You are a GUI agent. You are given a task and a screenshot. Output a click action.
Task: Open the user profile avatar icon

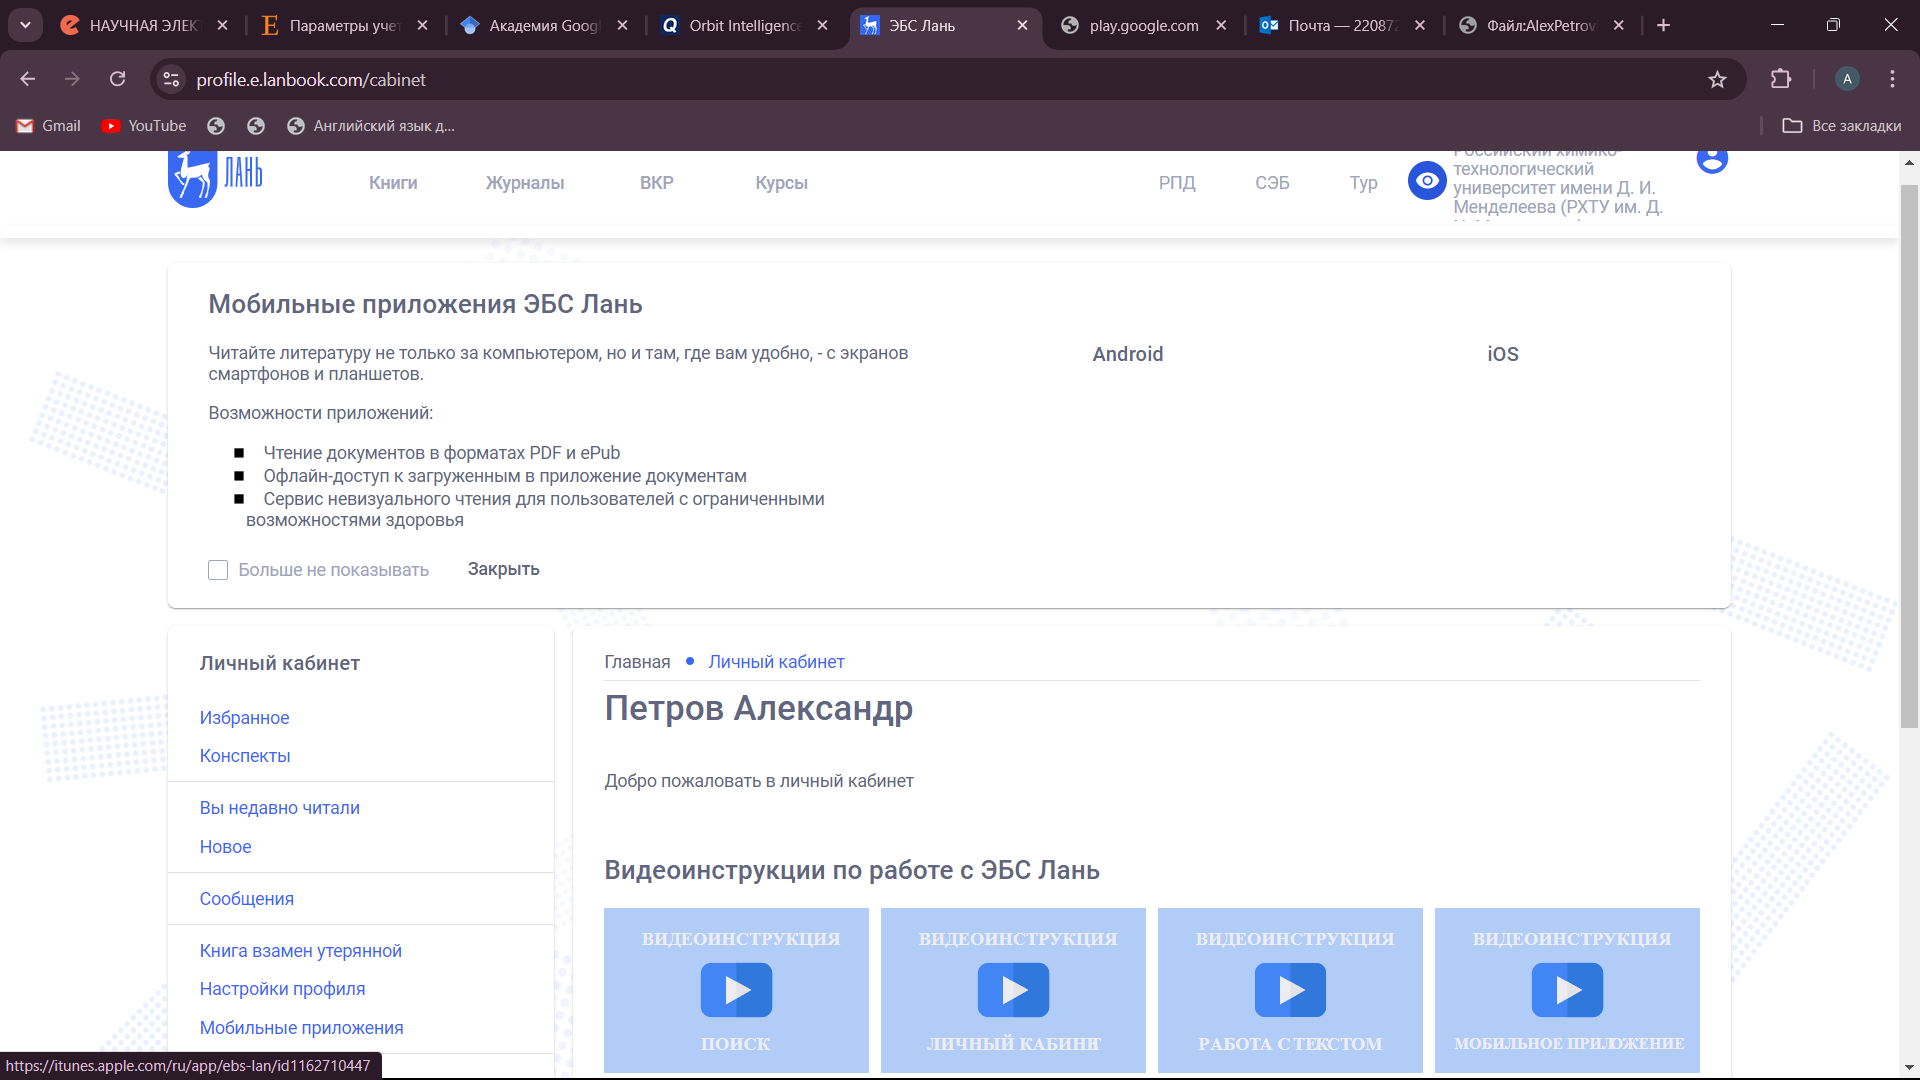[1712, 160]
